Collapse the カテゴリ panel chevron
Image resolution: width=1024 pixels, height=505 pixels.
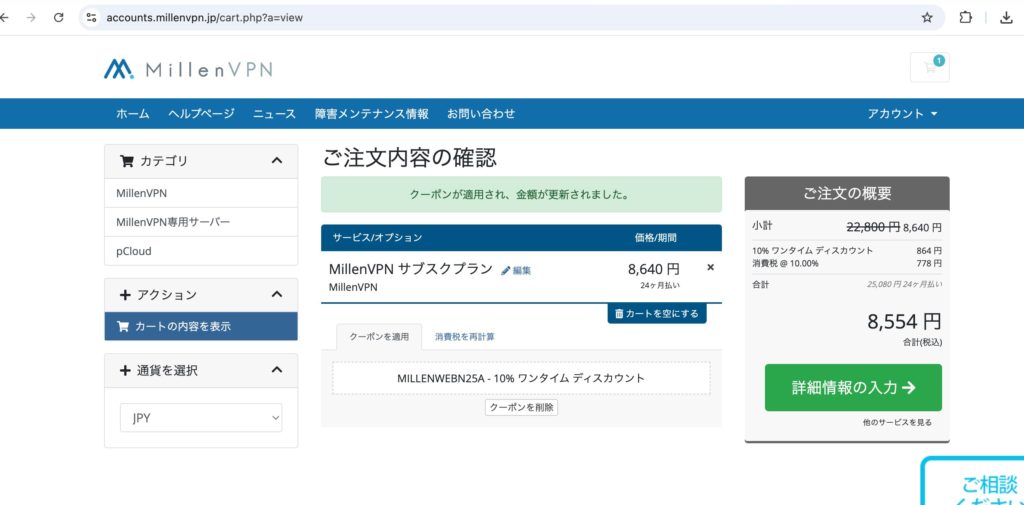click(277, 161)
